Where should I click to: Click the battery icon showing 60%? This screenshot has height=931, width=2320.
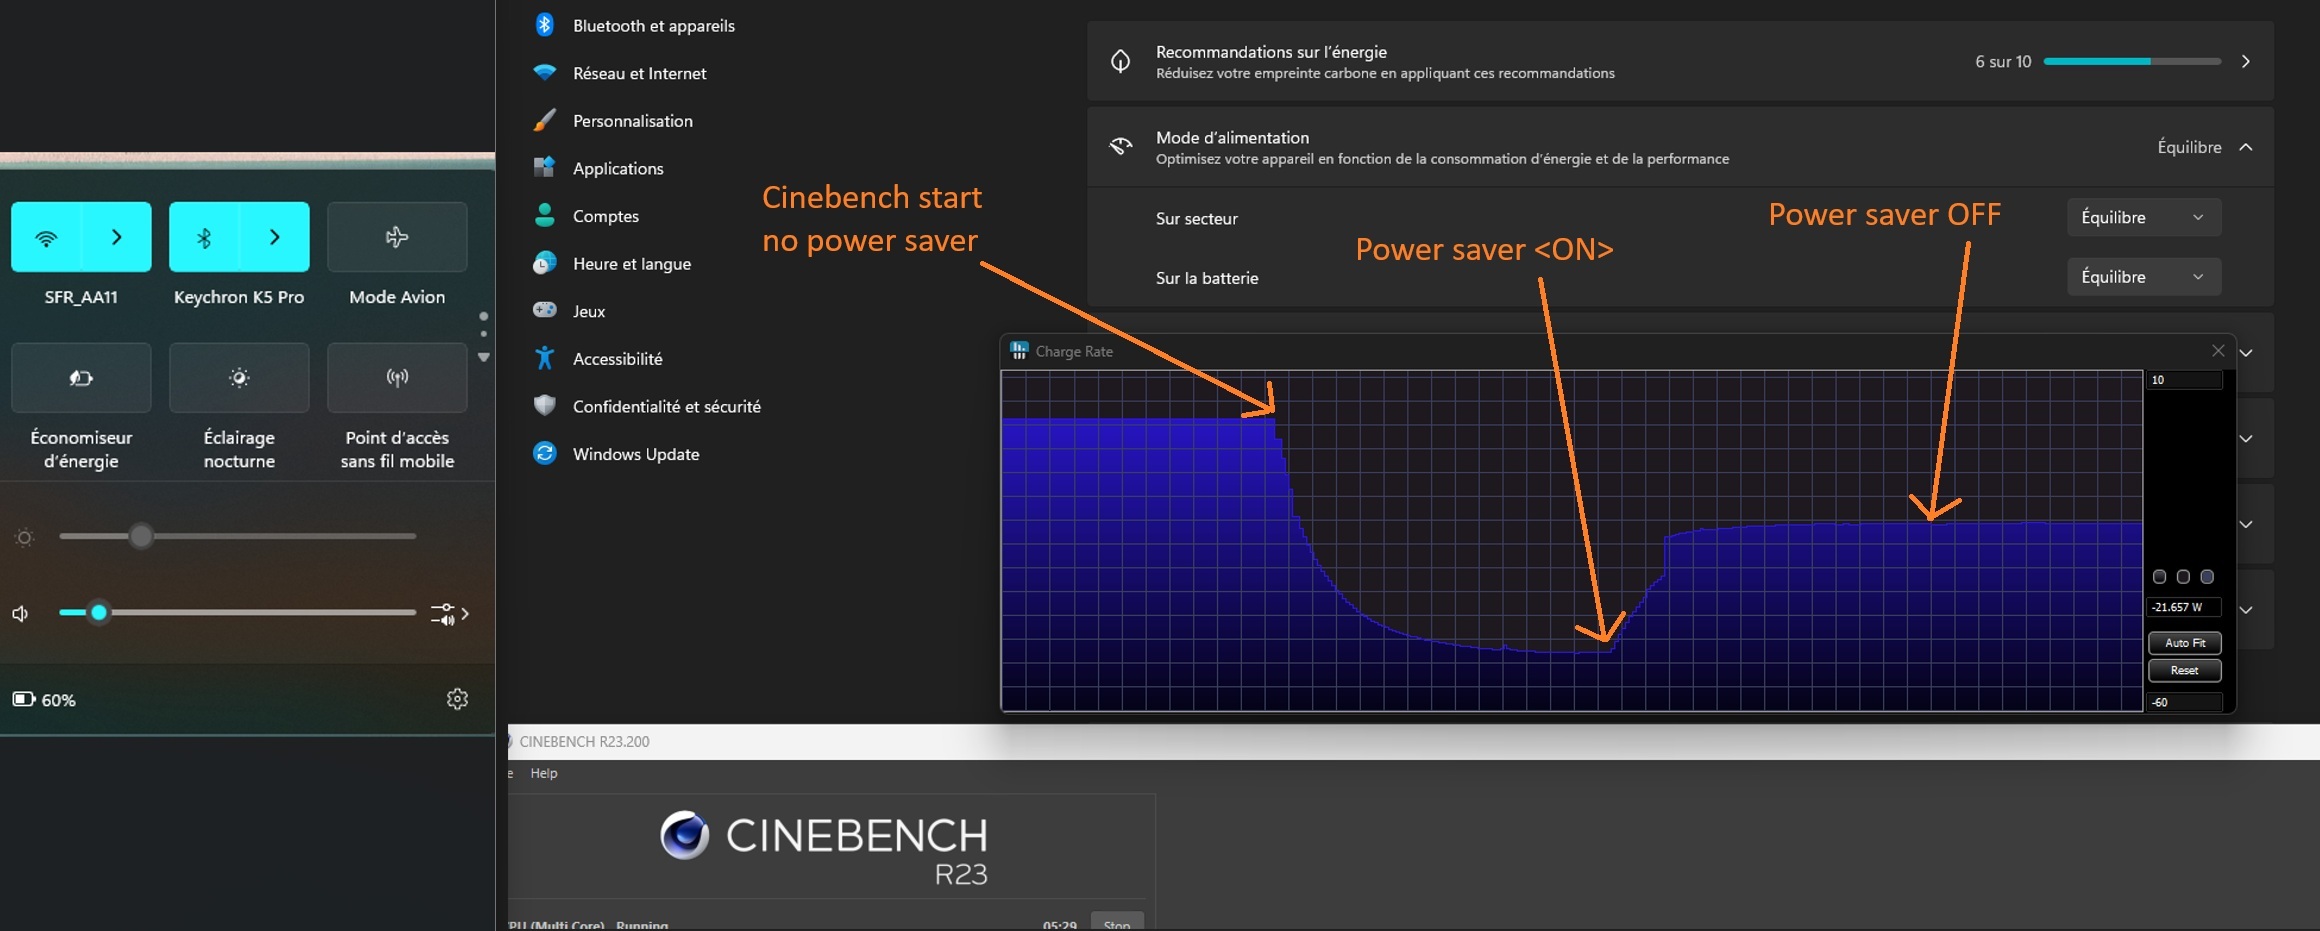click(24, 699)
